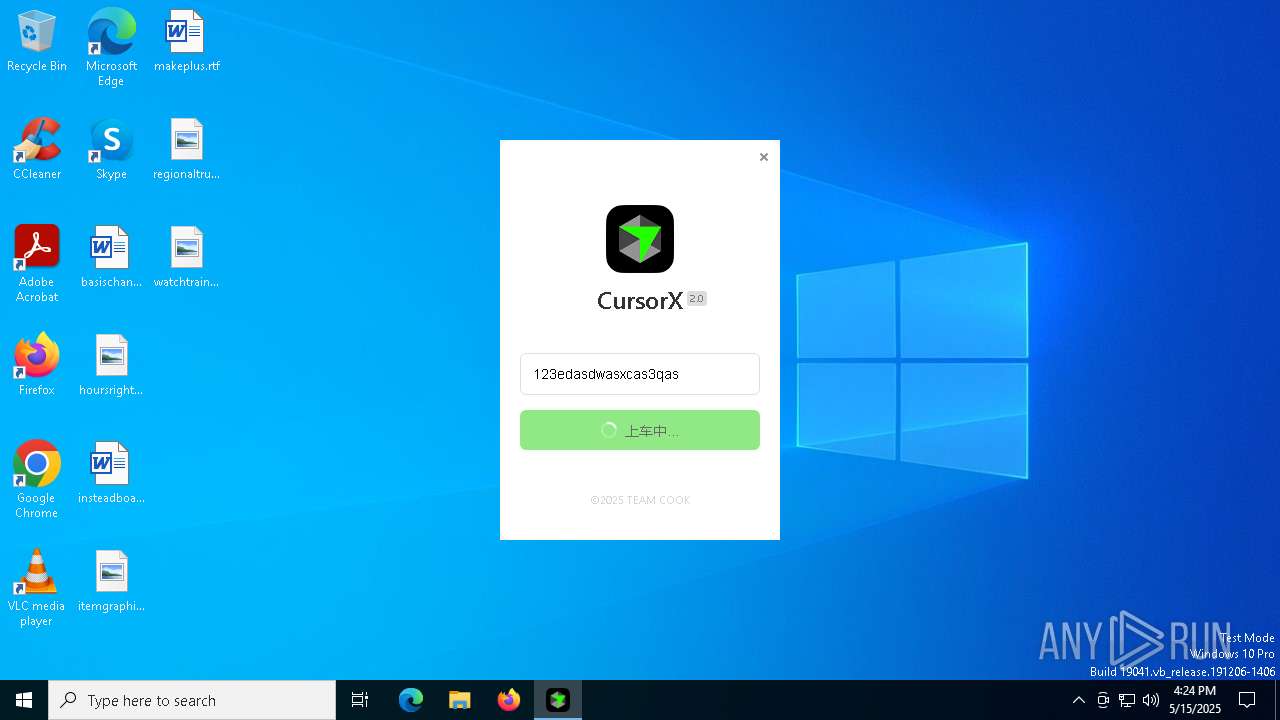Select the Skype desktop shortcut

click(111, 150)
